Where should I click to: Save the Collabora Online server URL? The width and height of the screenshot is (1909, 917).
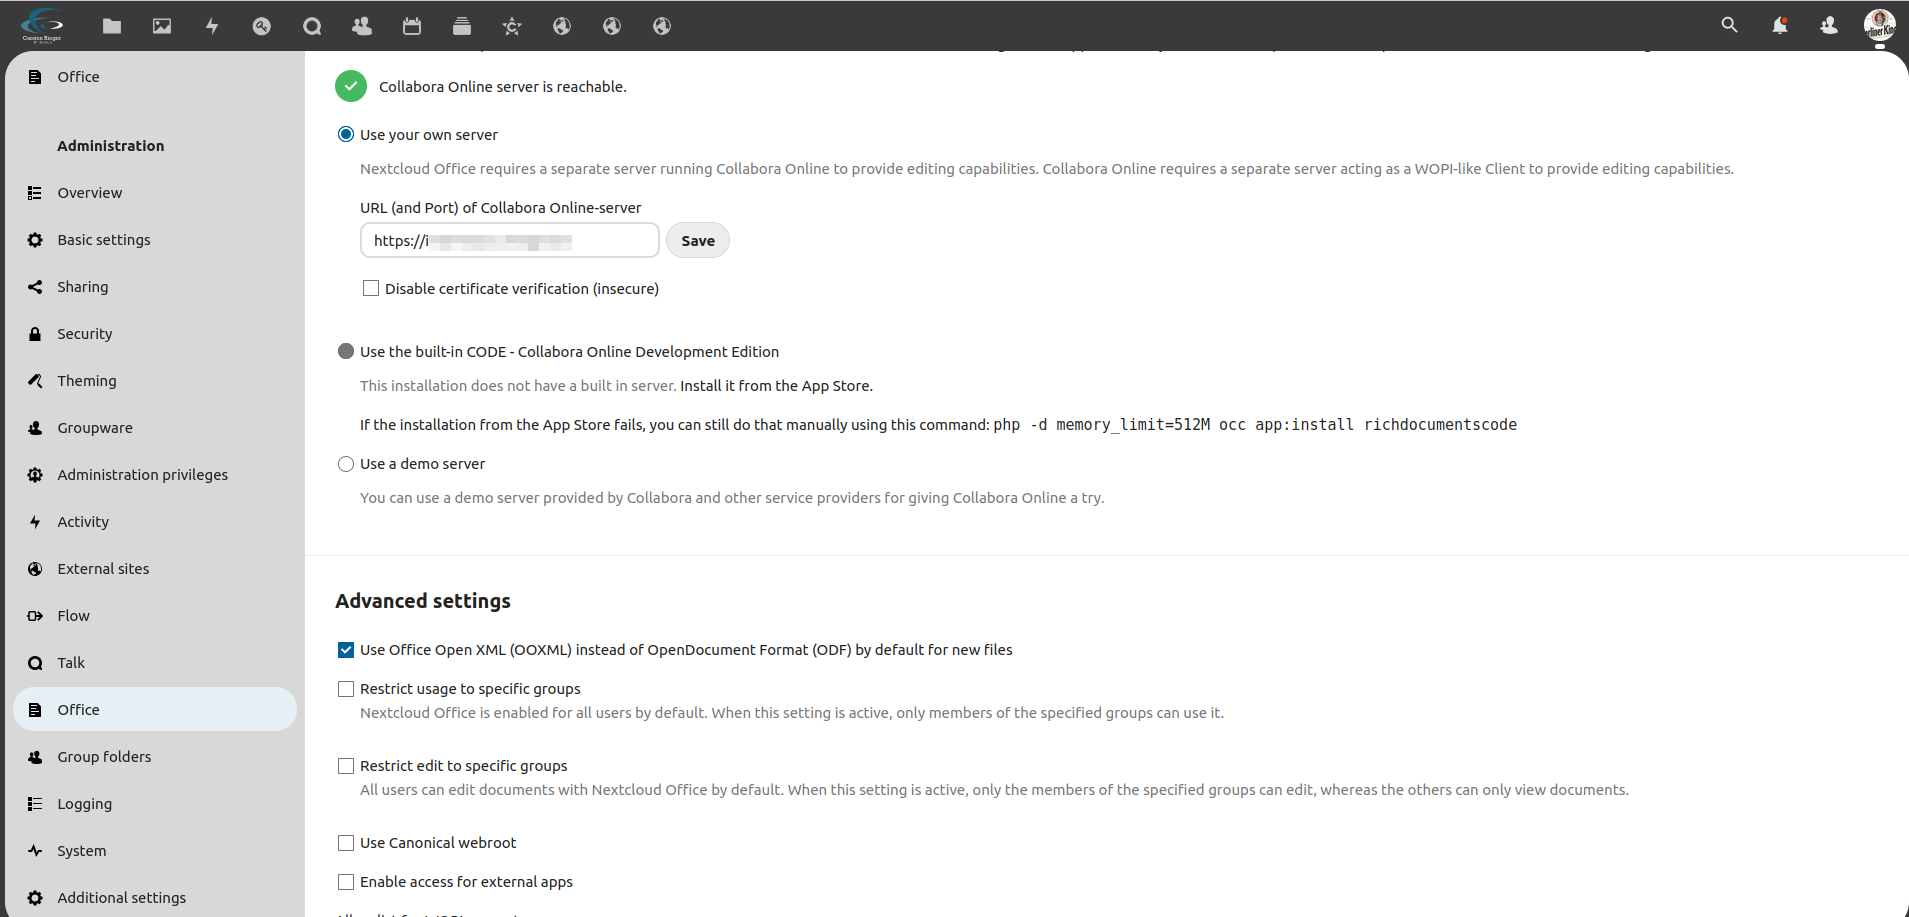pyautogui.click(x=698, y=240)
